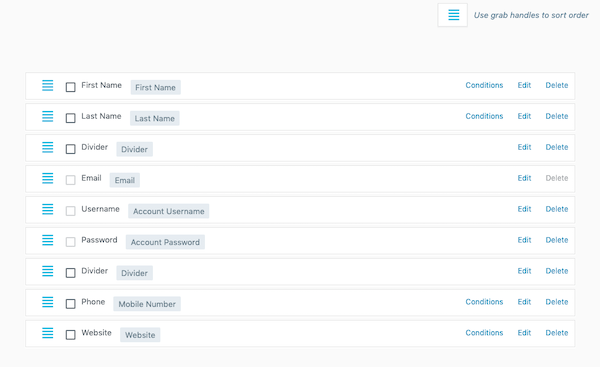Delete the First Name field
This screenshot has width=600, height=367.
pos(557,85)
